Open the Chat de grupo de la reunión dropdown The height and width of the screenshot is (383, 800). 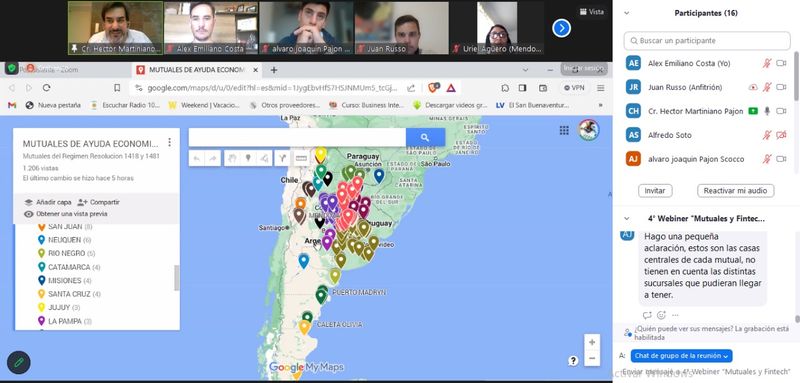[x=681, y=356]
